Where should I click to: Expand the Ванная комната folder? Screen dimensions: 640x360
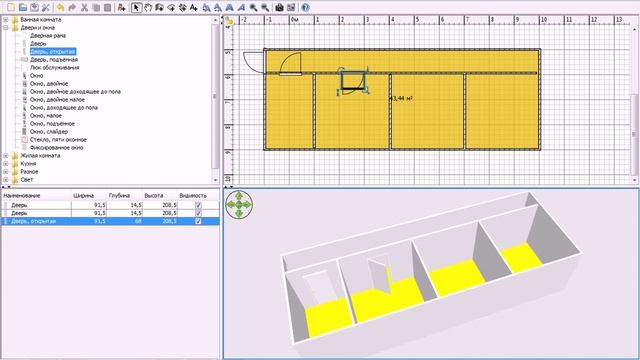tap(6, 20)
